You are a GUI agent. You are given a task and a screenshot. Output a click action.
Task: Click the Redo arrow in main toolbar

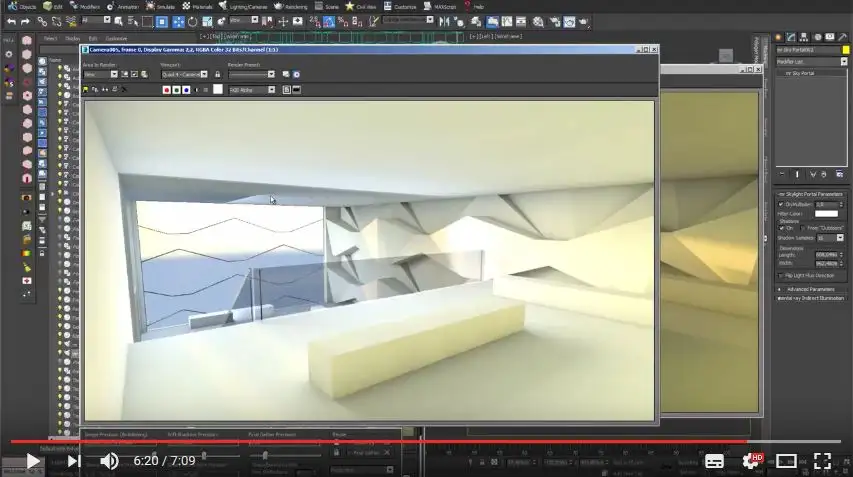coord(25,22)
